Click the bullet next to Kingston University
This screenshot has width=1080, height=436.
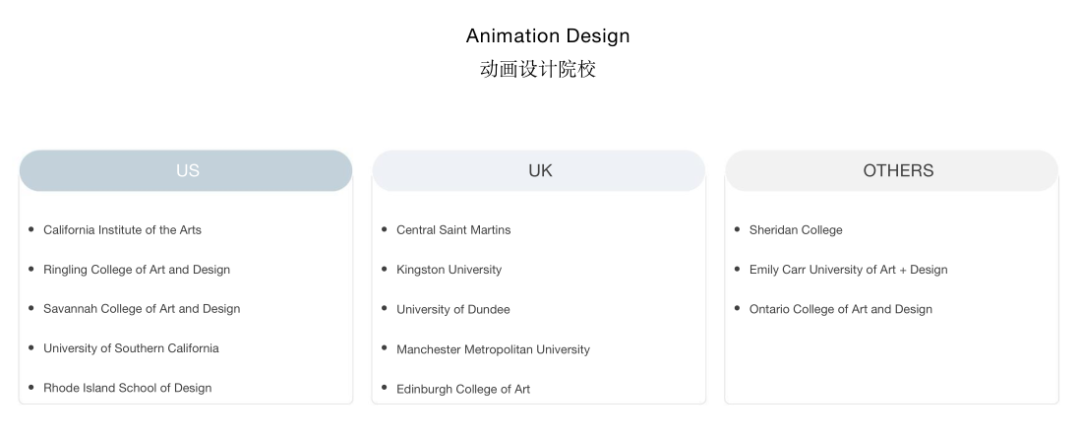[x=385, y=269]
